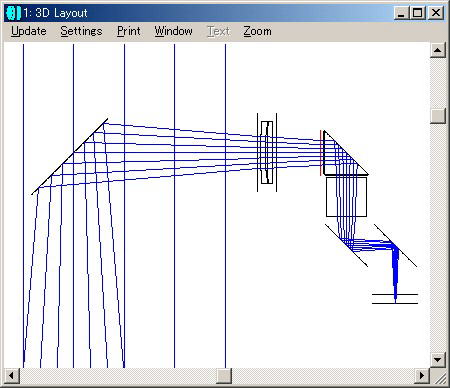The image size is (450, 388).
Task: Click the horizontal scrollbar thumb
Action: 224,376
